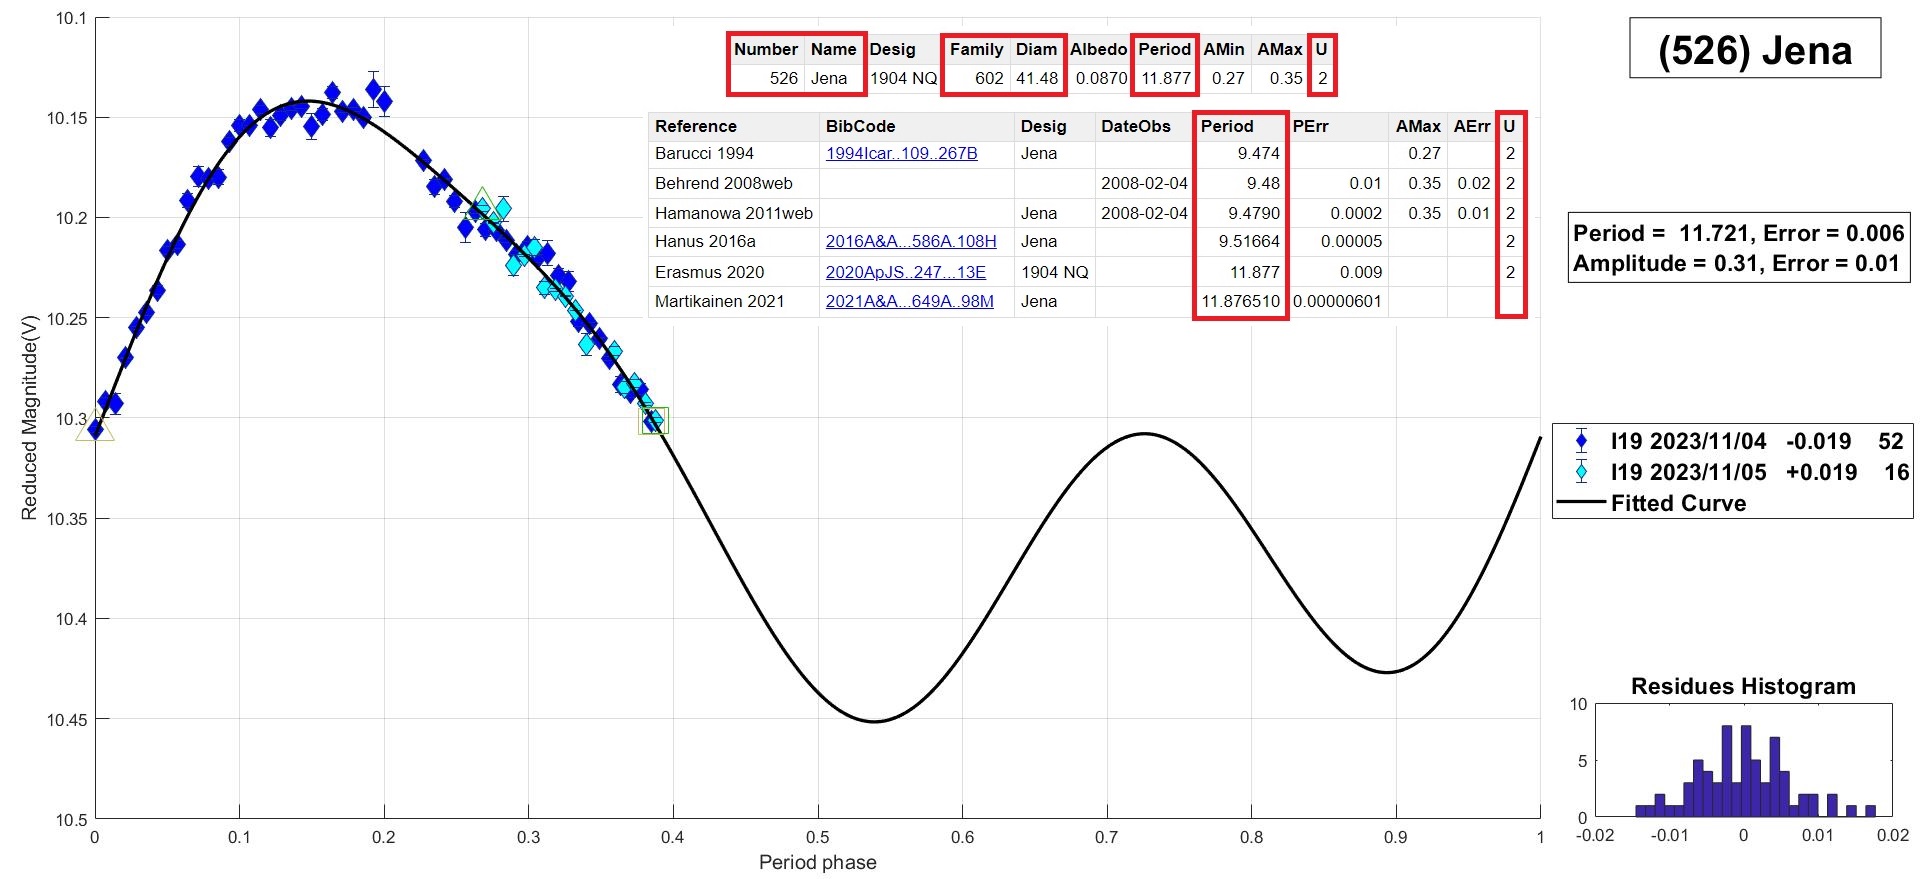This screenshot has width=1920, height=879.
Task: Click the 'Diam' column header
Action: point(1036,49)
